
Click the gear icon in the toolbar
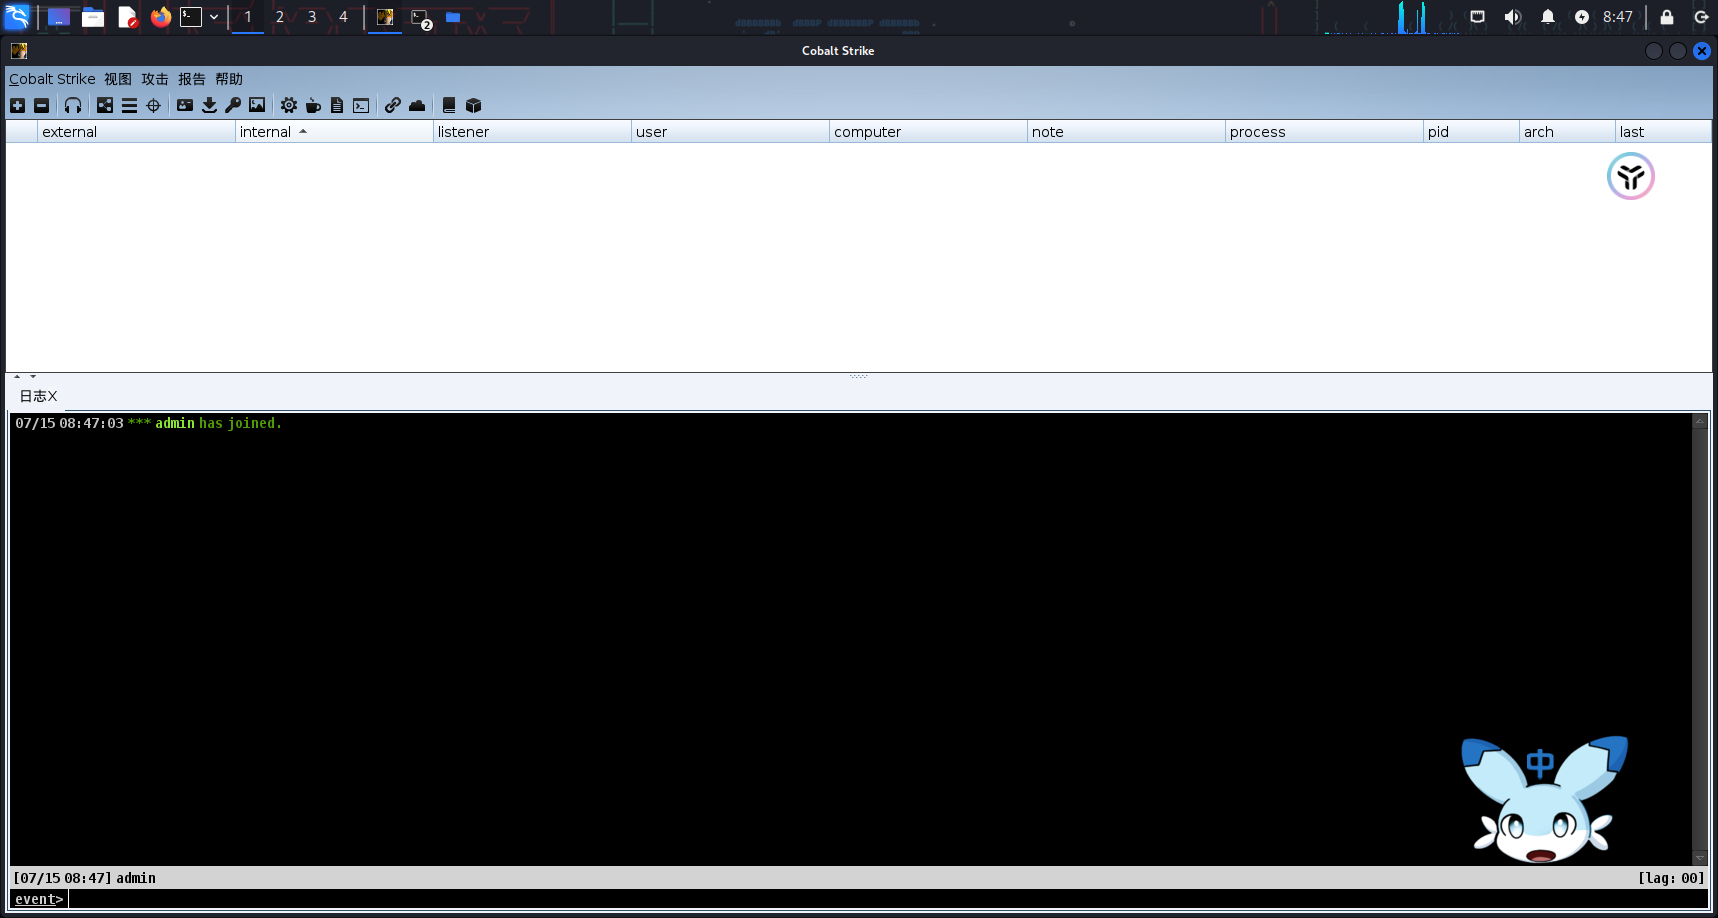pos(289,105)
